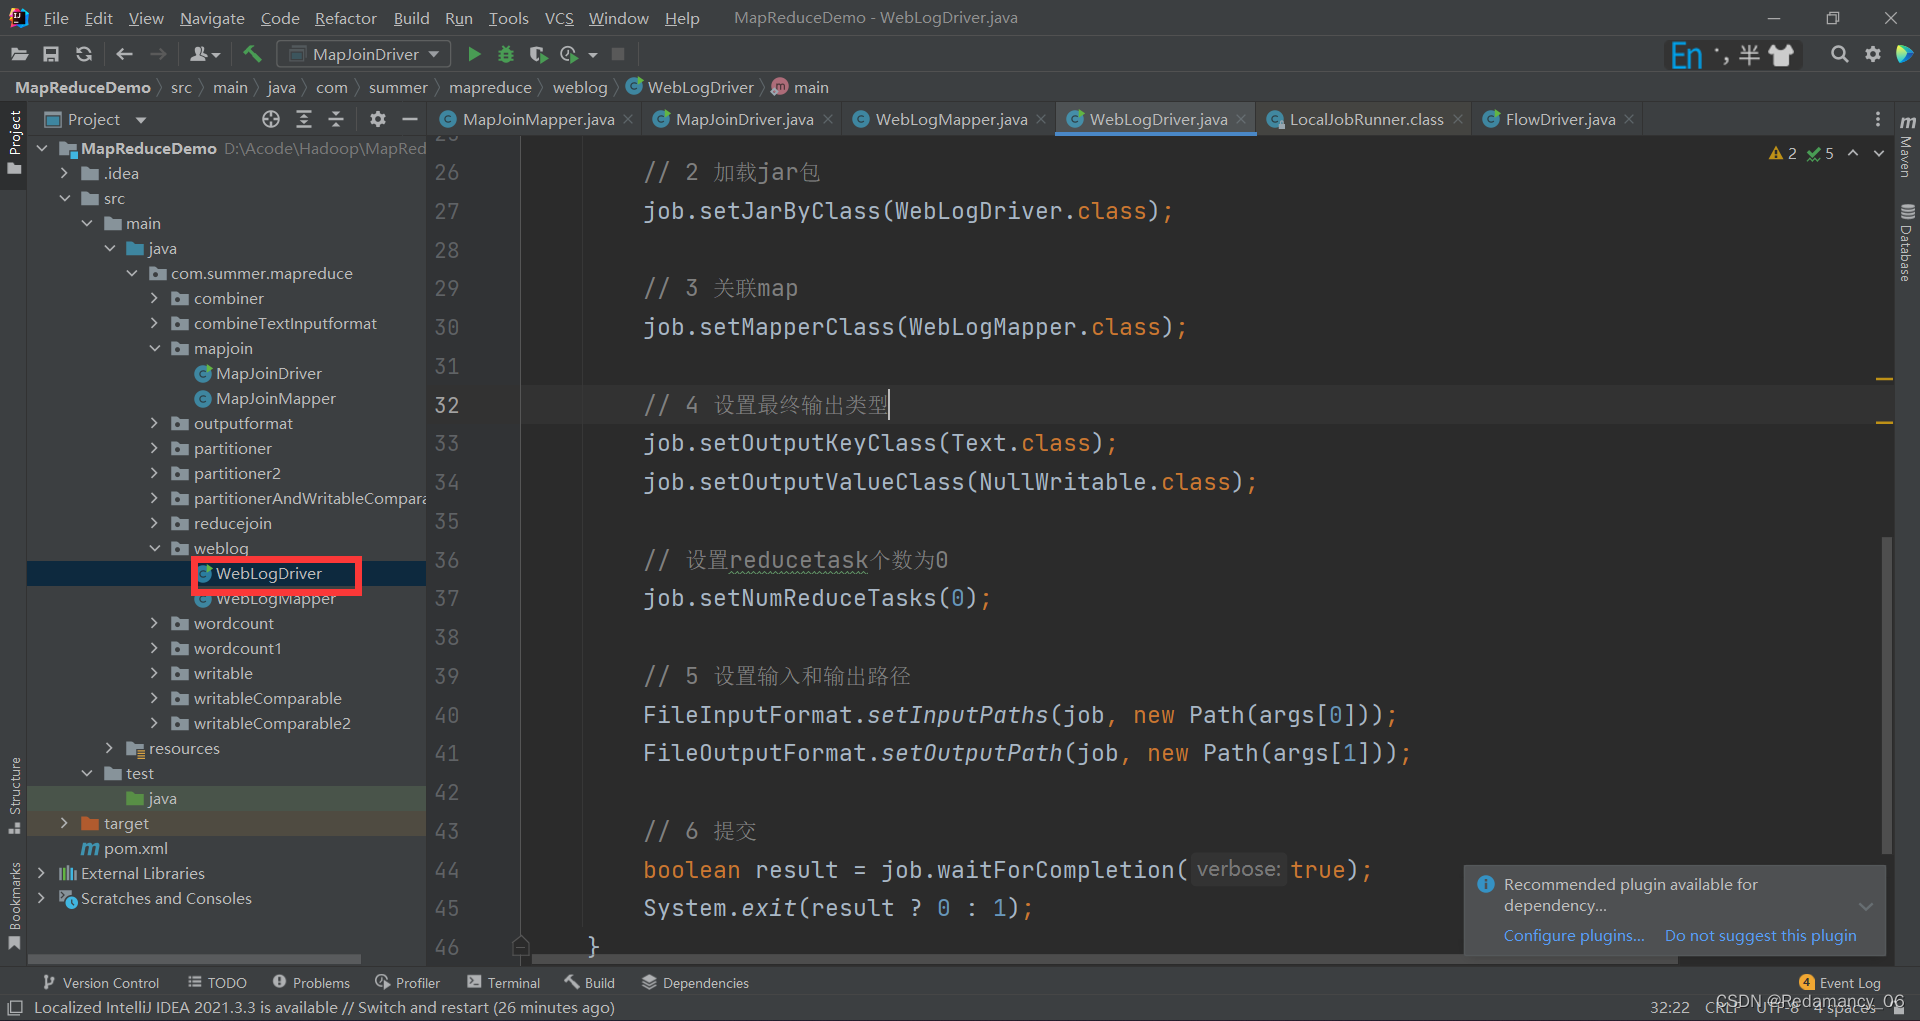Select WebLogMapper in project tree
This screenshot has height=1021, width=1920.
[276, 599]
